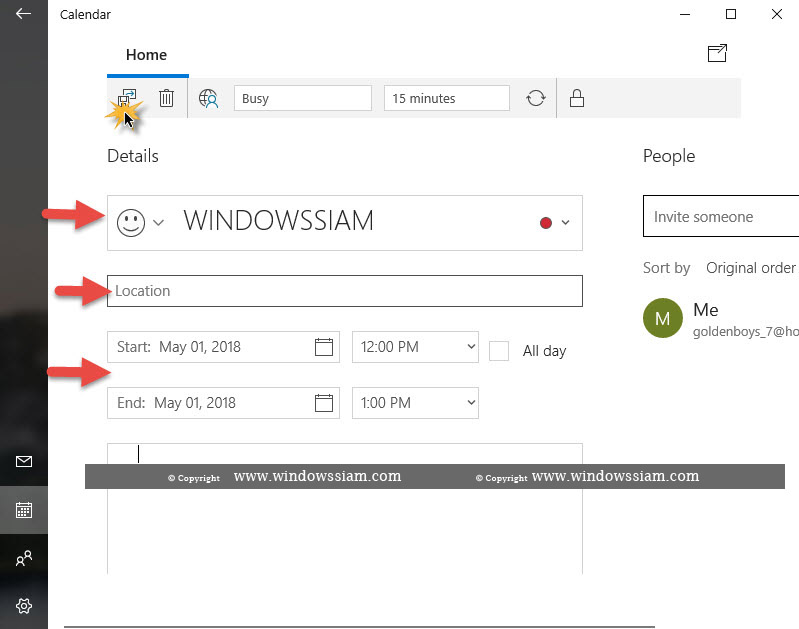Click the End date May 01, 2018 field
This screenshot has height=629, width=799.
tap(223, 403)
